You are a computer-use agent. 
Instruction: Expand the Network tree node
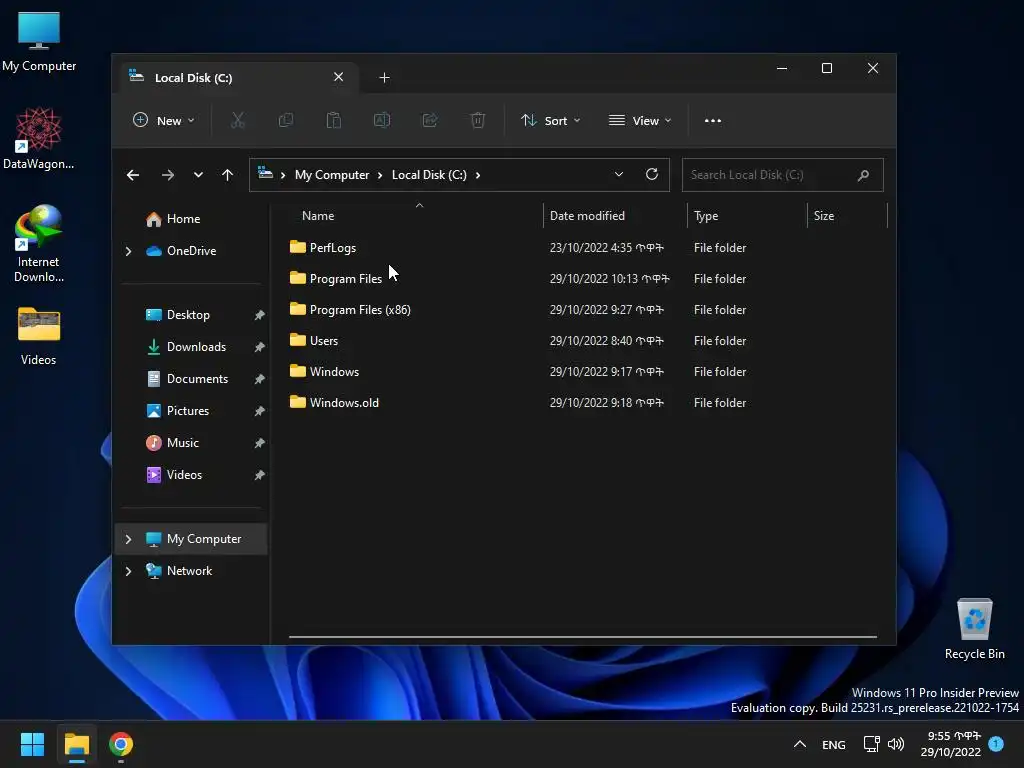[128, 571]
